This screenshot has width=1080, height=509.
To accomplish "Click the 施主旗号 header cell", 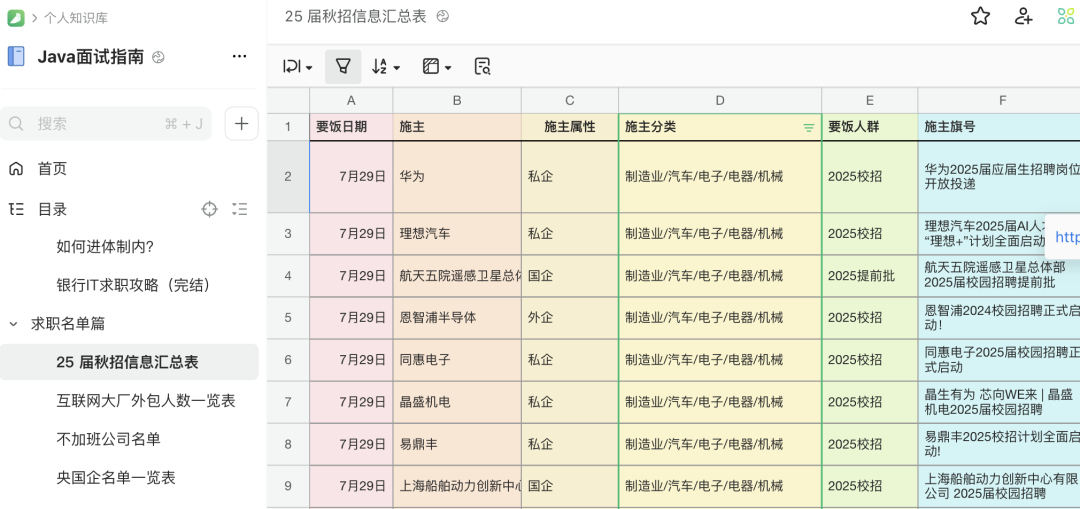I will pyautogui.click(x=999, y=127).
